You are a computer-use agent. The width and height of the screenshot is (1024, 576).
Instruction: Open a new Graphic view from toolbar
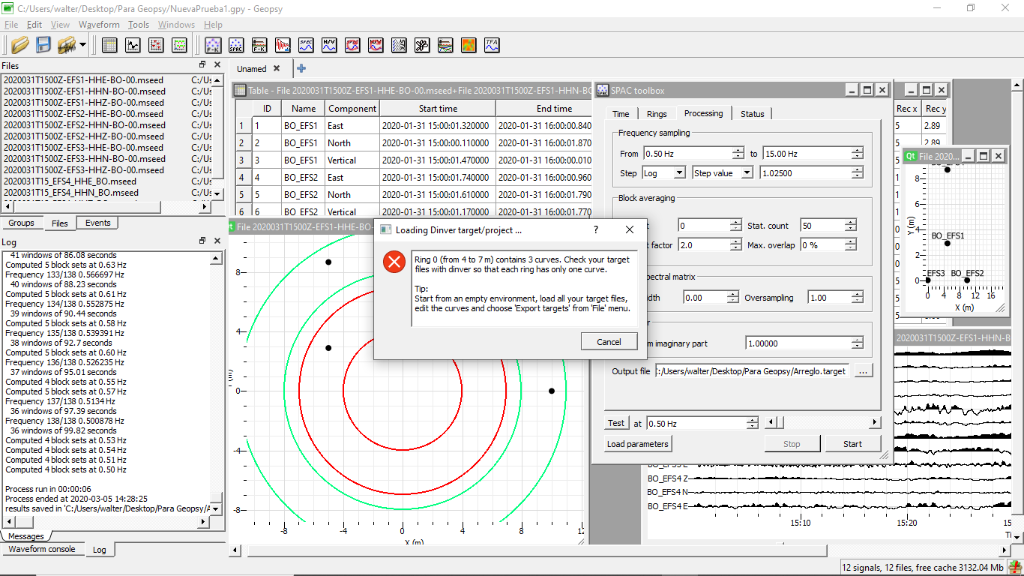point(132,45)
